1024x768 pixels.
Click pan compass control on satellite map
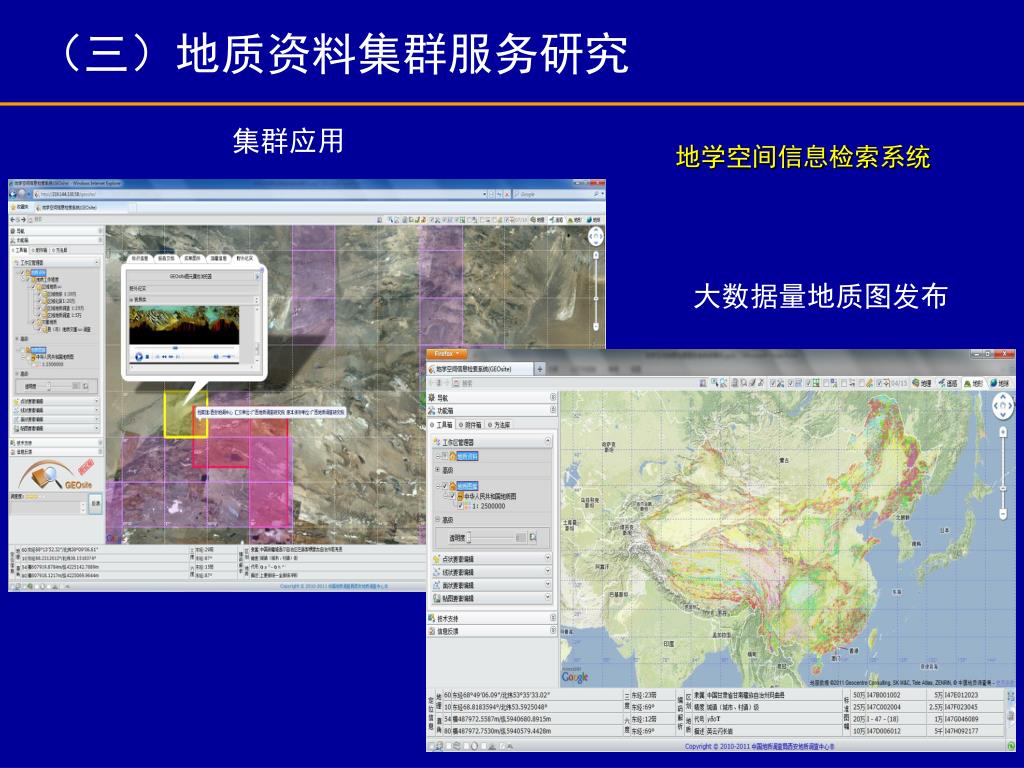(x=596, y=236)
